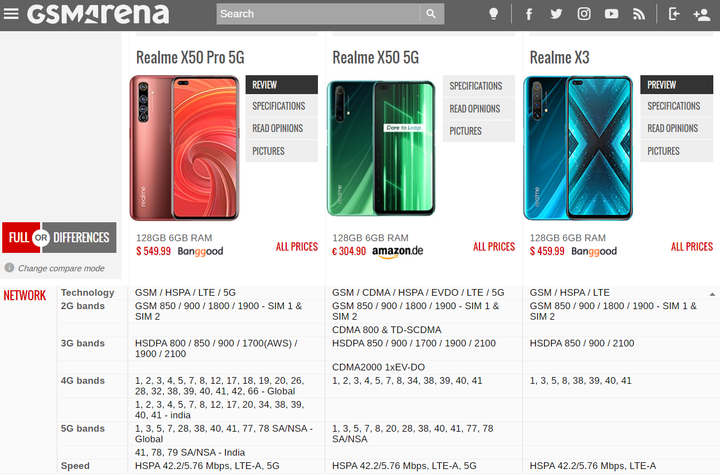The width and height of the screenshot is (720, 474).
Task: Collapse the Network section arrow
Action: (712, 294)
